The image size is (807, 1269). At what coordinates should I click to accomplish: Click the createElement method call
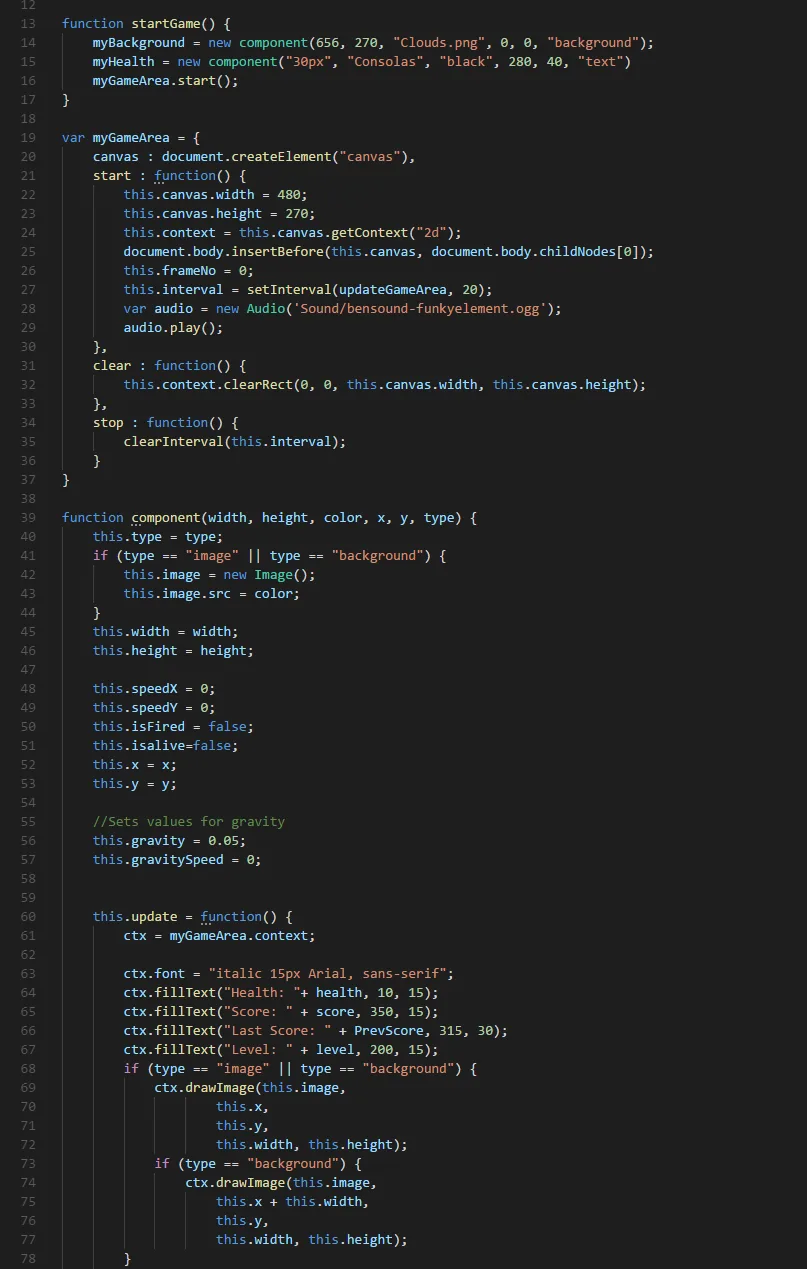point(282,156)
